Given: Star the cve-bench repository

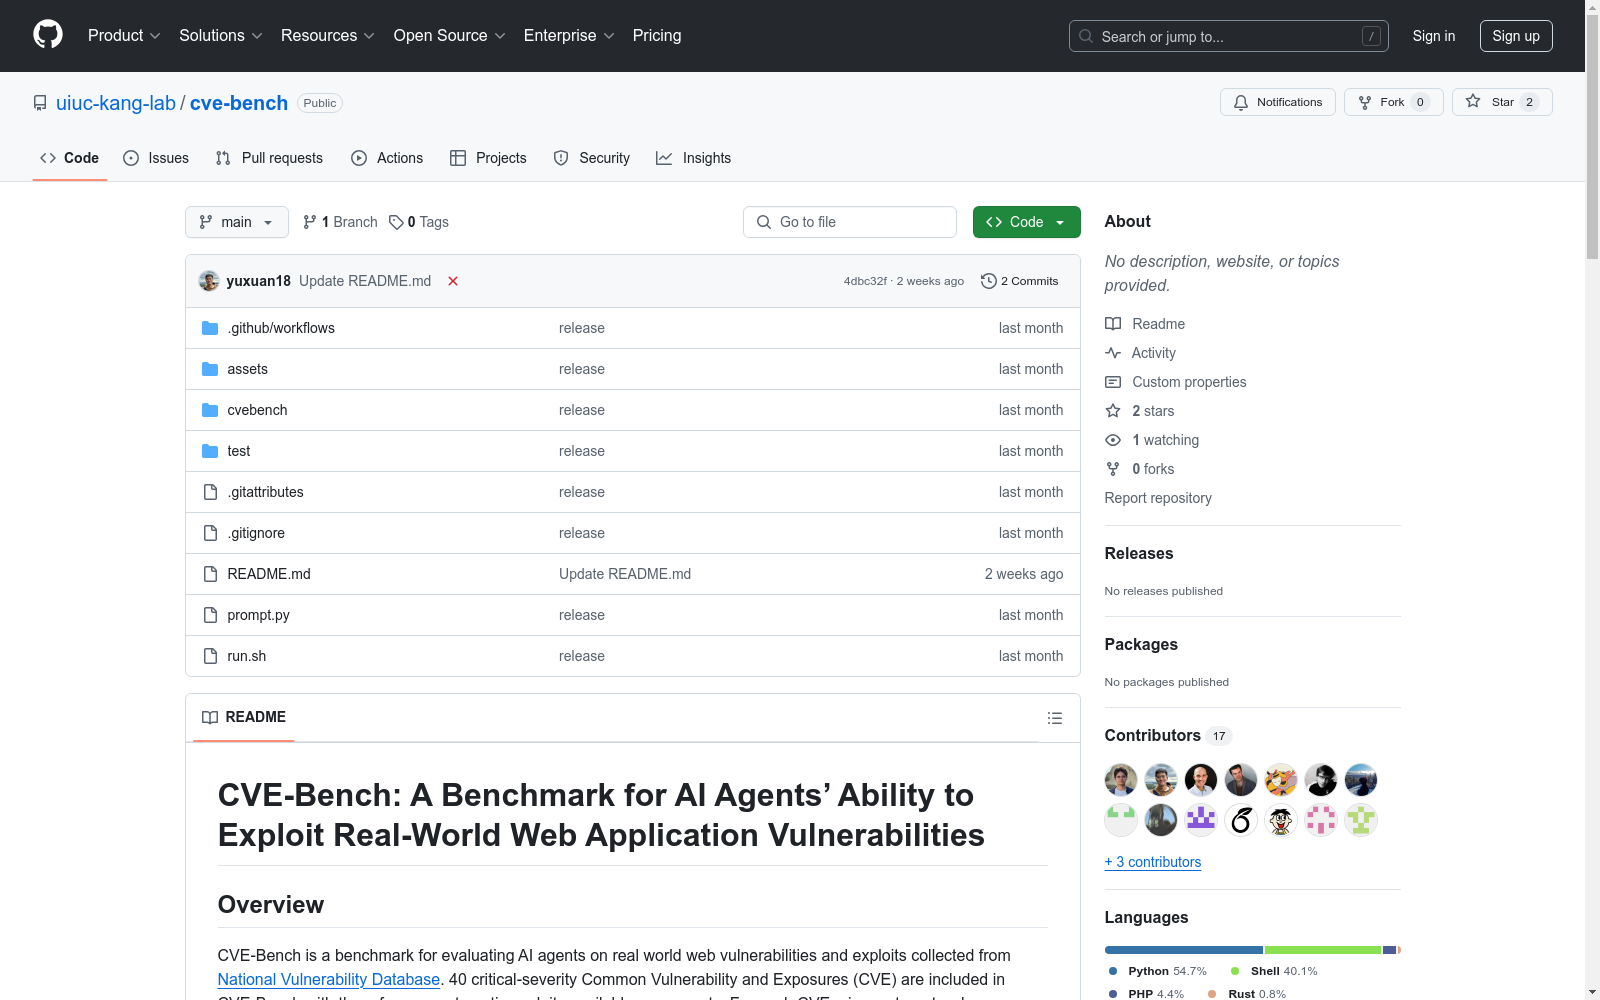Looking at the screenshot, I should 1502,102.
